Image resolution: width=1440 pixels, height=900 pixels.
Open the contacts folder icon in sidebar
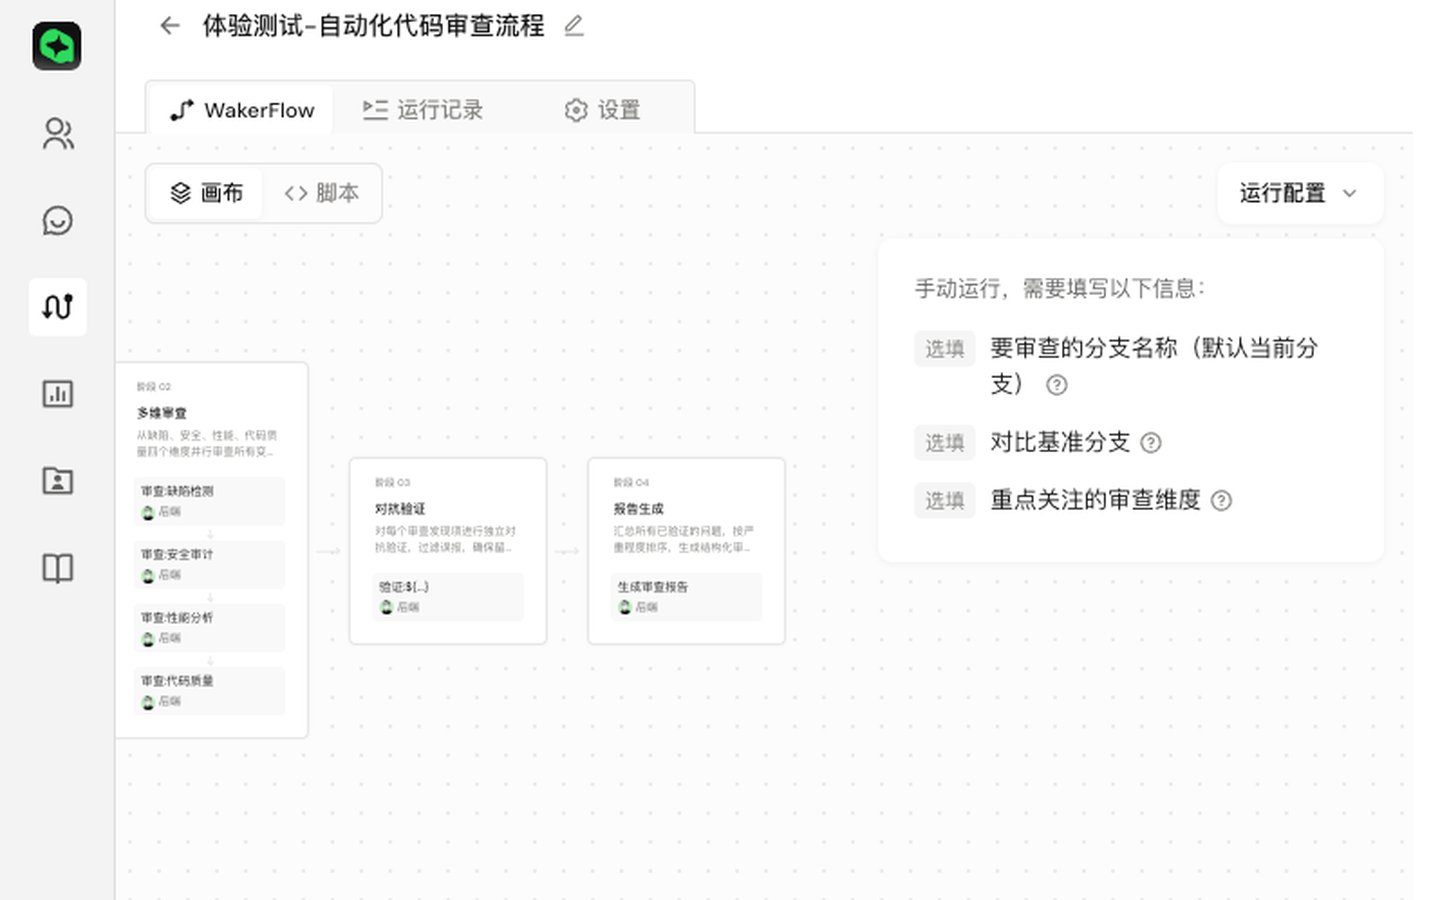click(x=58, y=481)
